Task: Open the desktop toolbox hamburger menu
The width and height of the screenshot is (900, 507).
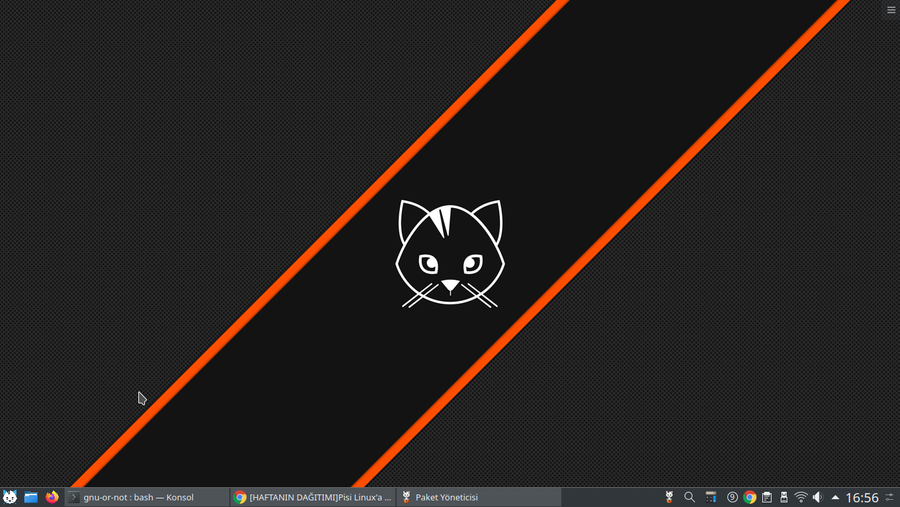Action: pos(891,10)
